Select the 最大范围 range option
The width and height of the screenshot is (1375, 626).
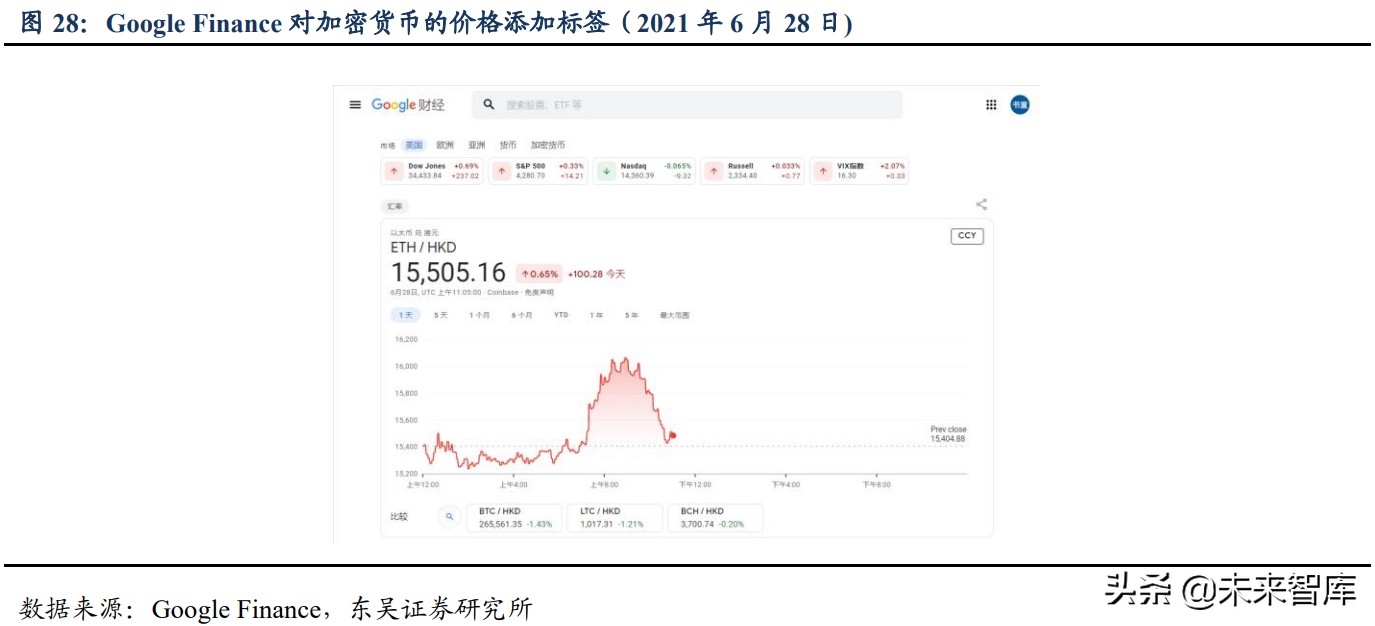coord(676,315)
